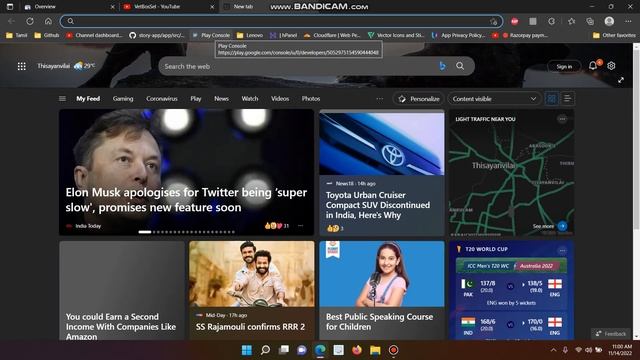The height and width of the screenshot is (360, 640).
Task: Open Elon Musk story more options
Action: pyautogui.click(x=300, y=225)
